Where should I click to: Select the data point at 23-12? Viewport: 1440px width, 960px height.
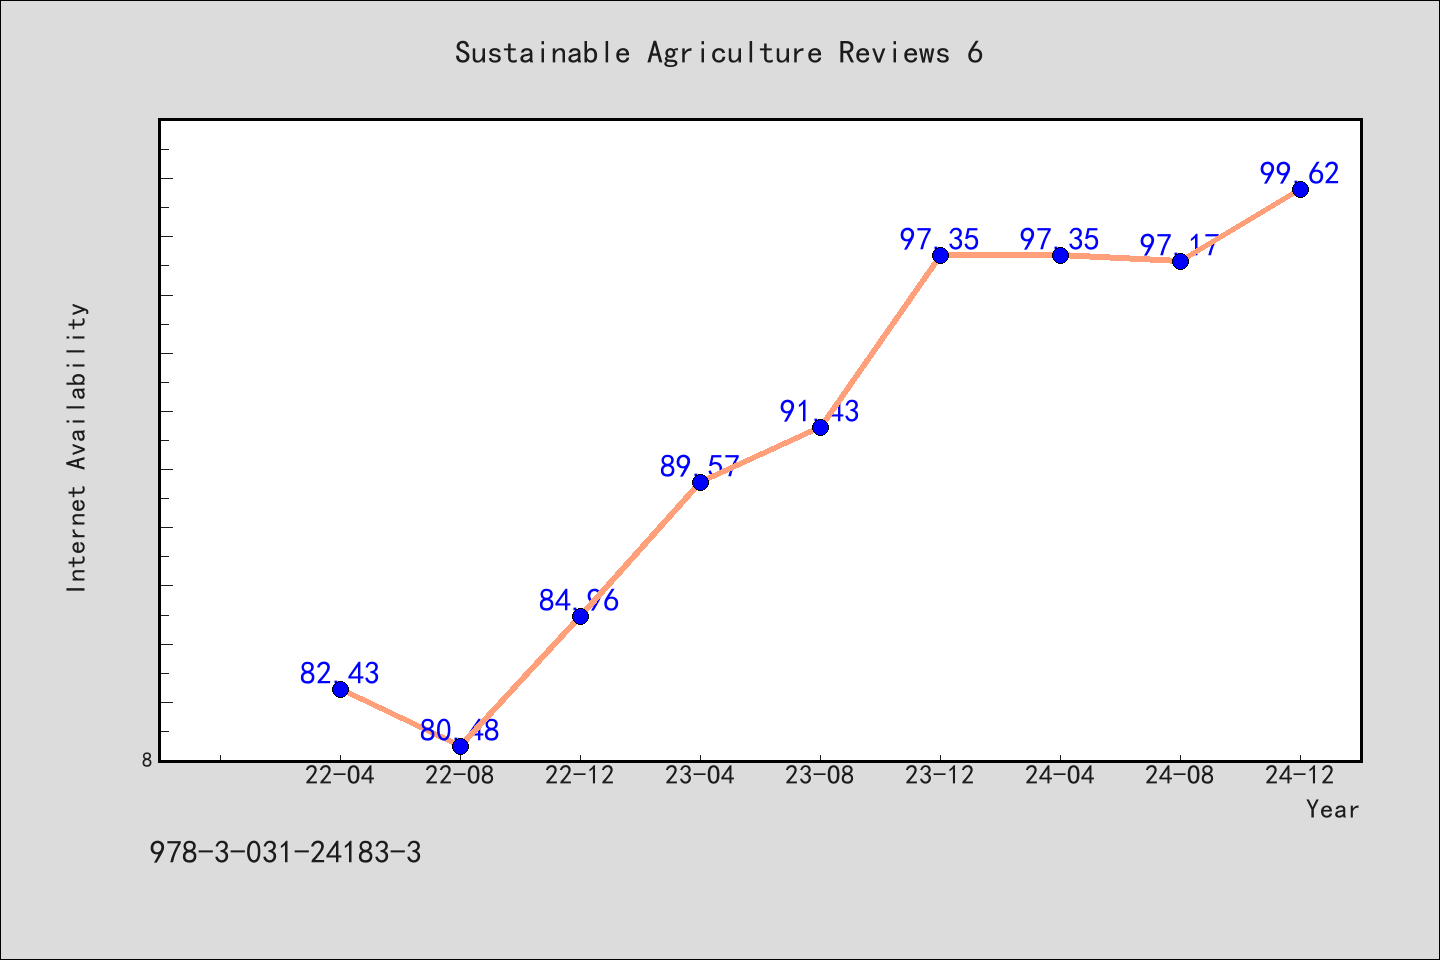click(940, 255)
